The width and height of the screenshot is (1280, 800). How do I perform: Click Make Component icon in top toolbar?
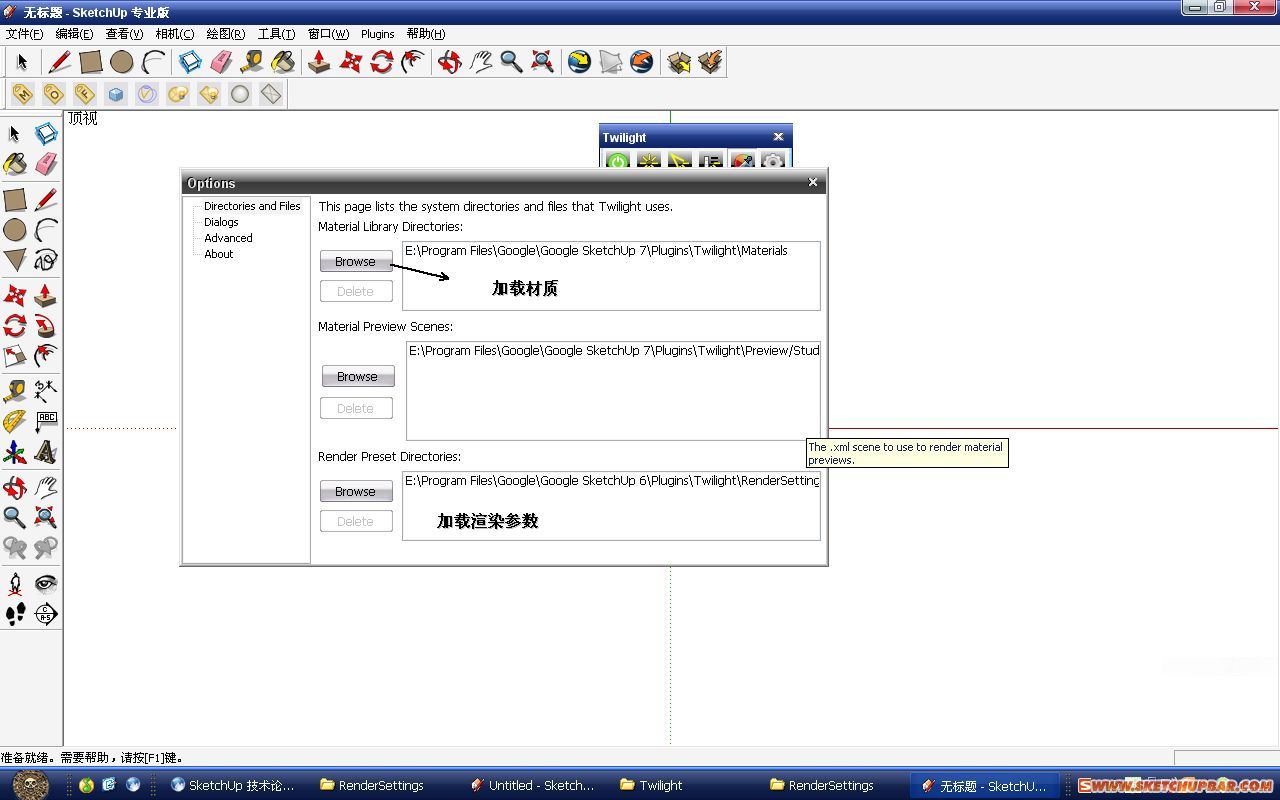coord(190,62)
